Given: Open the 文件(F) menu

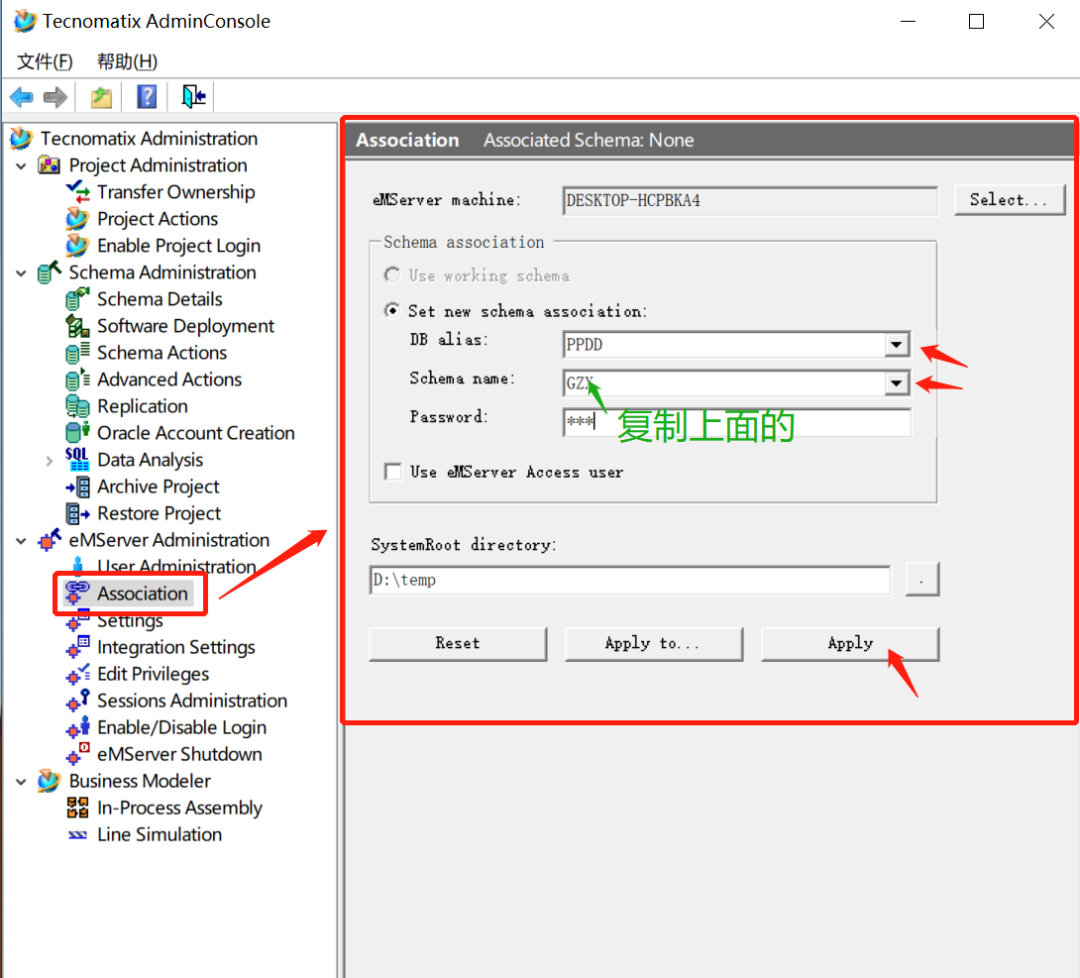Looking at the screenshot, I should click(x=45, y=61).
